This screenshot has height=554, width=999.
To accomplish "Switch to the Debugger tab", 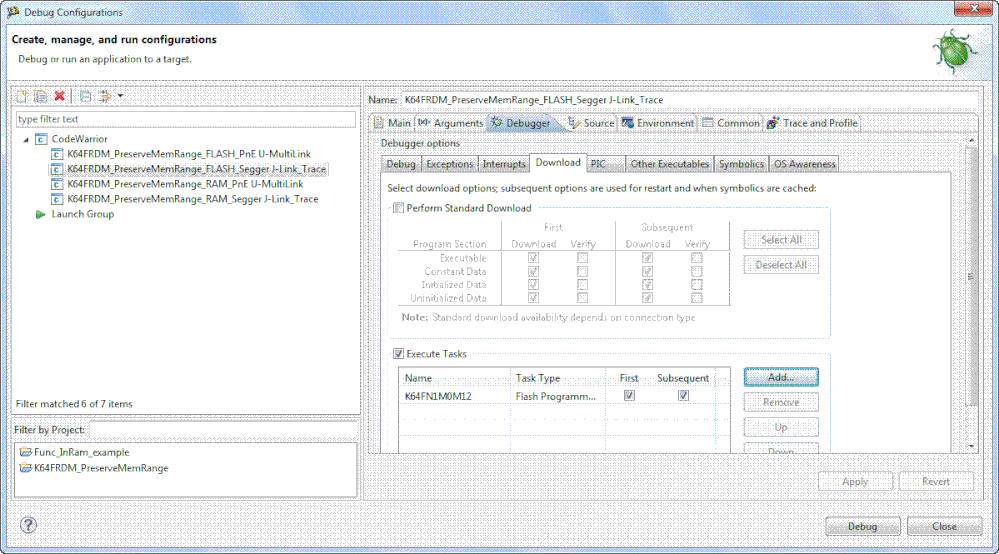I will pyautogui.click(x=521, y=123).
